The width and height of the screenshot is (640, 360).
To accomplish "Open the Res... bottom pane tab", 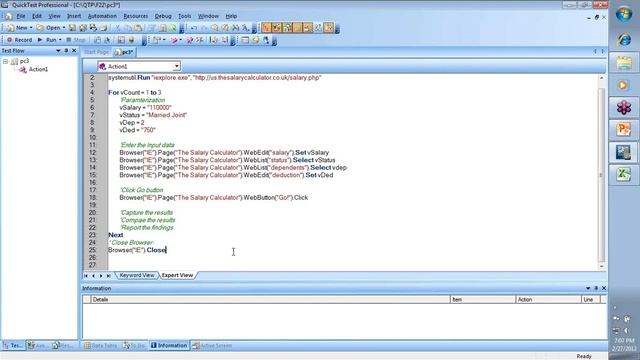I will coord(63,345).
